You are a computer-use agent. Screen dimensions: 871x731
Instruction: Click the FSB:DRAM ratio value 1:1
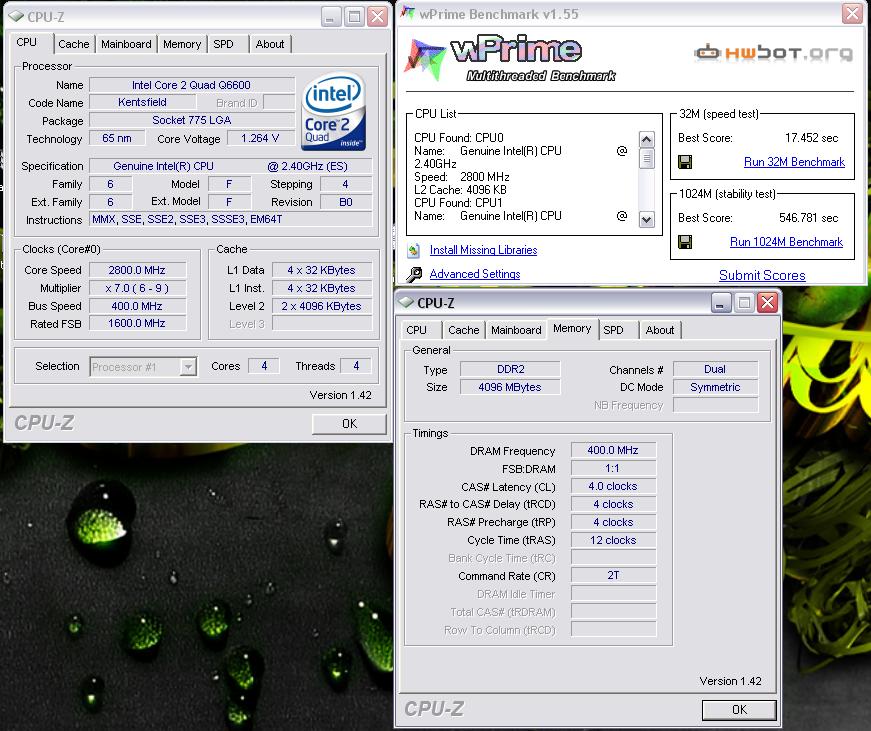(x=613, y=468)
